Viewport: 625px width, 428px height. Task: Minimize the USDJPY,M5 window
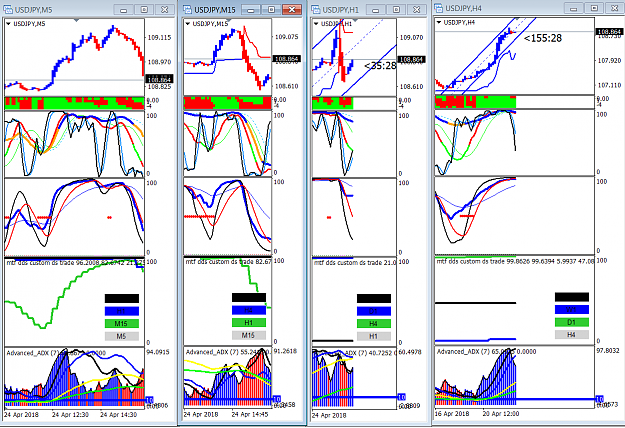[x=124, y=10]
